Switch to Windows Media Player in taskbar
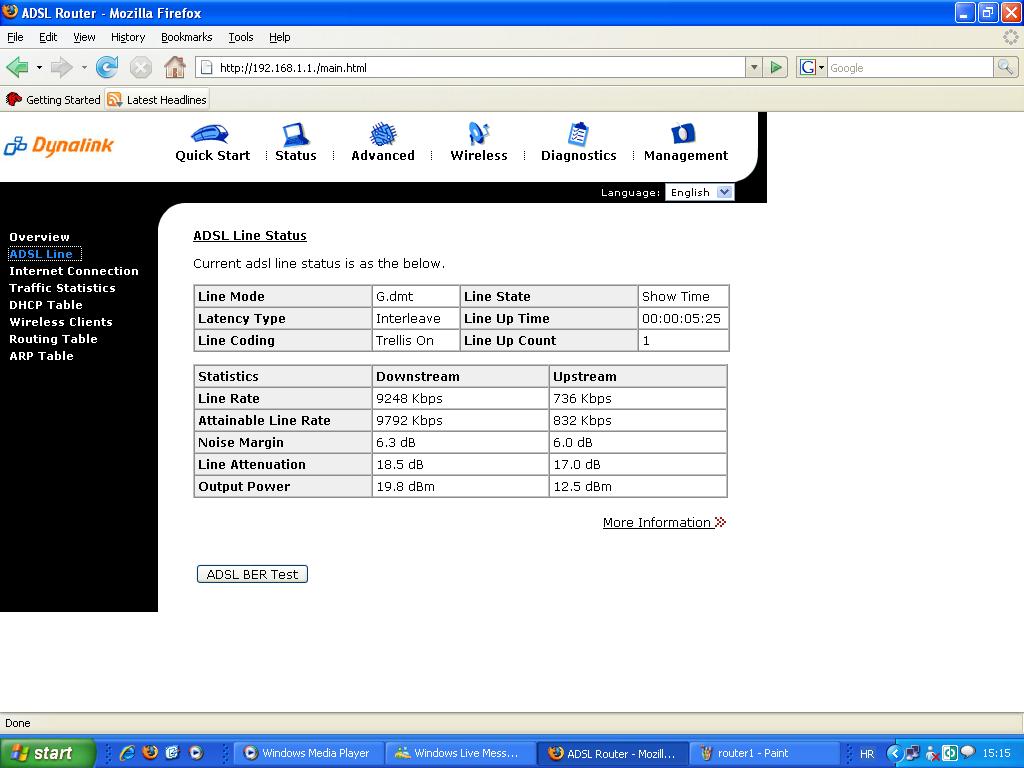Image resolution: width=1024 pixels, height=768 pixels. 308,753
